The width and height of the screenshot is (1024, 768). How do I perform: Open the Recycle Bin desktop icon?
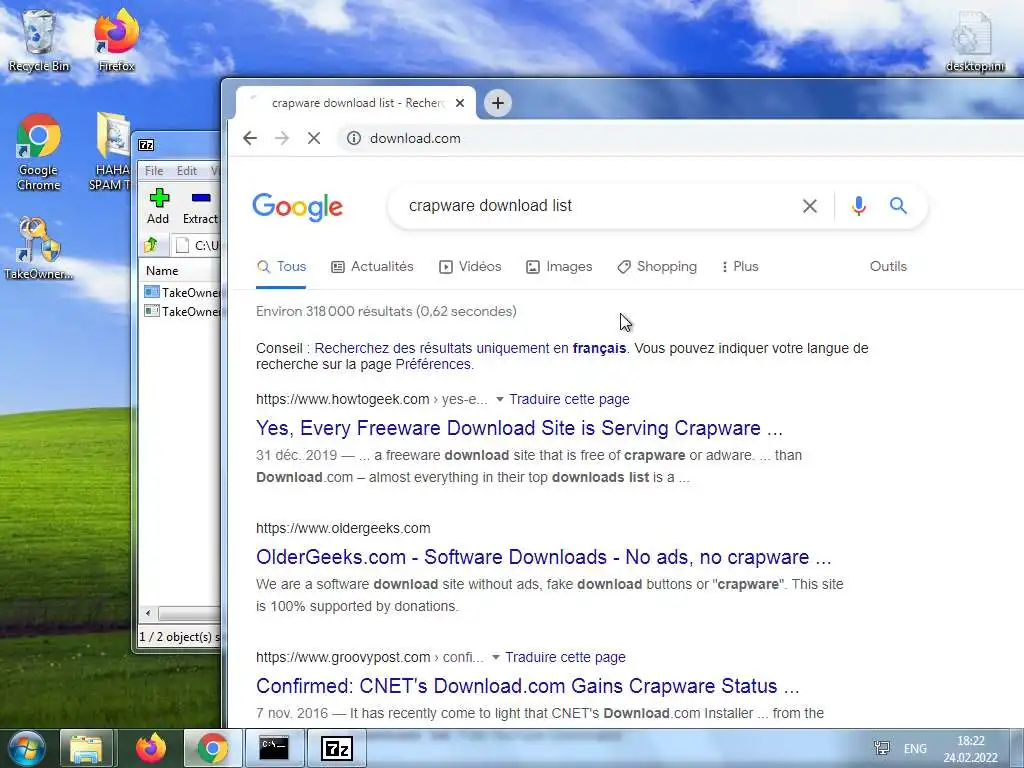coord(39,40)
